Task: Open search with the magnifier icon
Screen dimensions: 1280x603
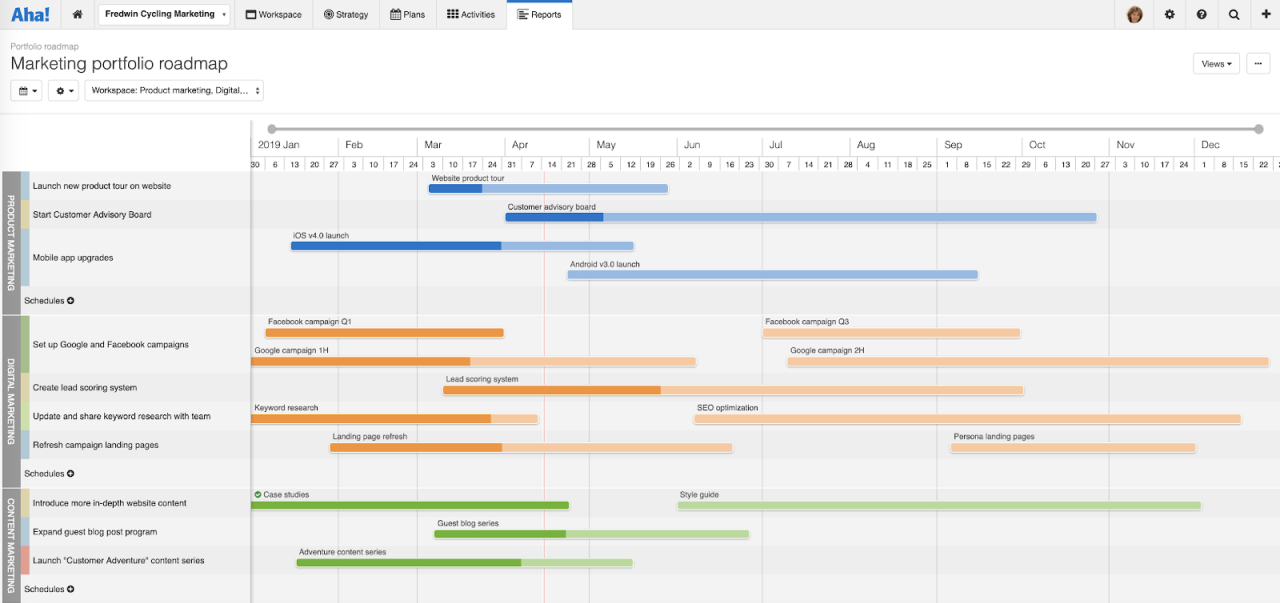Action: pos(1233,14)
